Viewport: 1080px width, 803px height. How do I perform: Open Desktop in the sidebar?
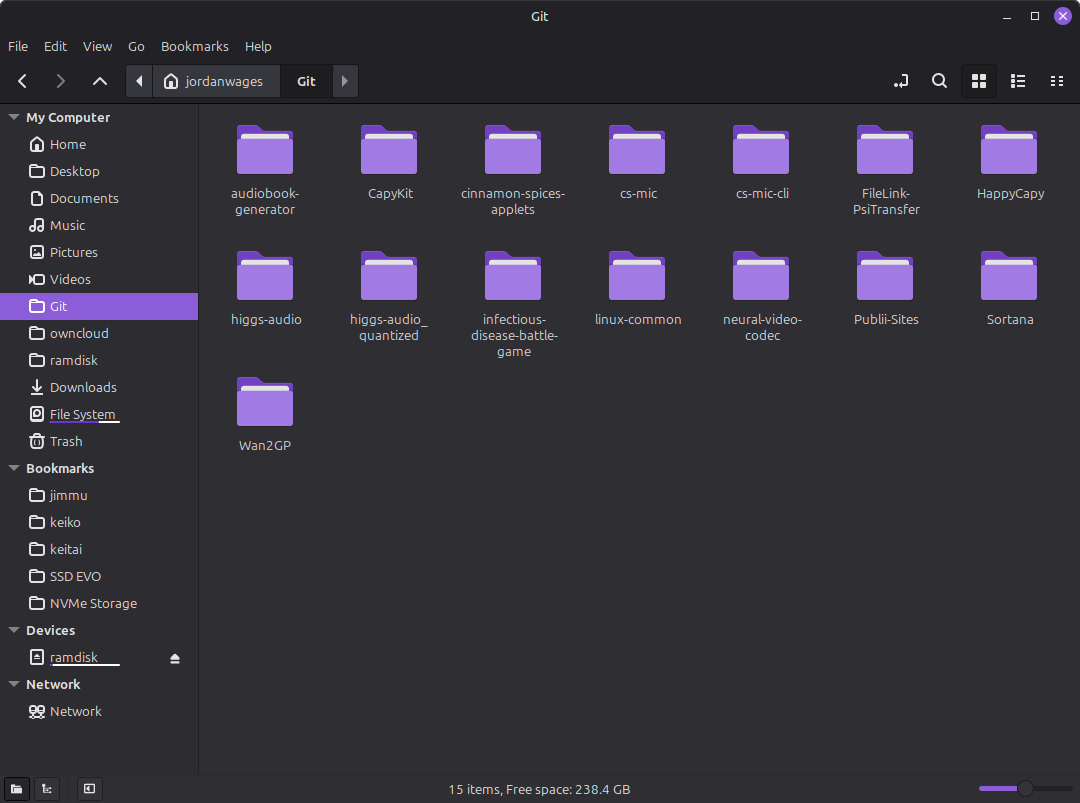(99, 171)
